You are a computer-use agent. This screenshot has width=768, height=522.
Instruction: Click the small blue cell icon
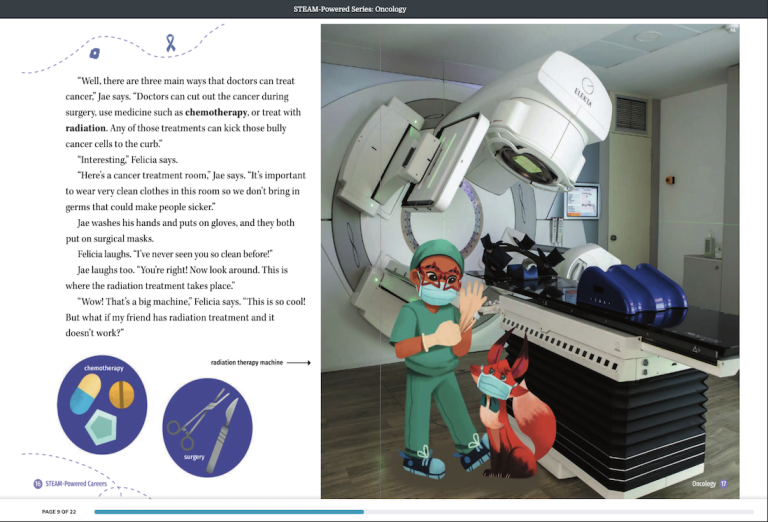95,53
